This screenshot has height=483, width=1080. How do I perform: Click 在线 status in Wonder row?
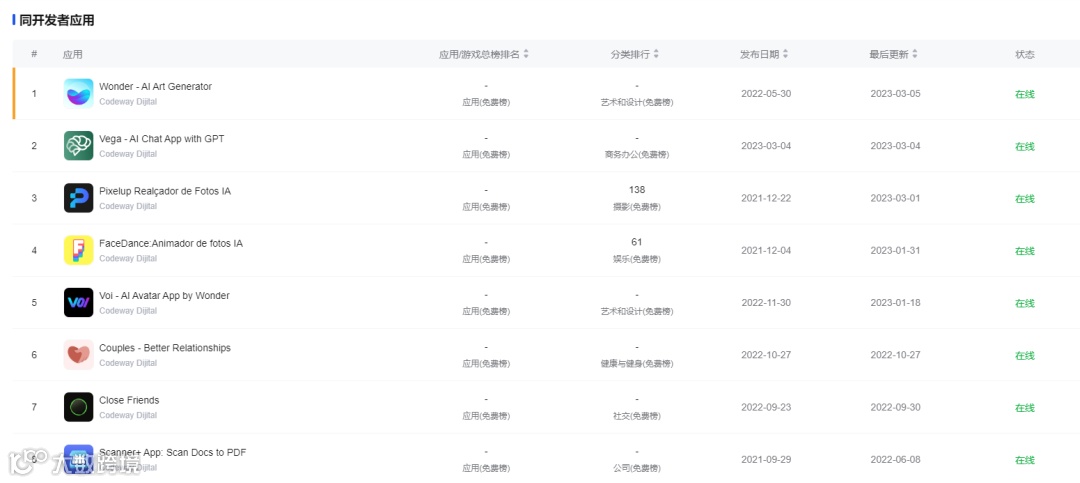pos(1025,94)
